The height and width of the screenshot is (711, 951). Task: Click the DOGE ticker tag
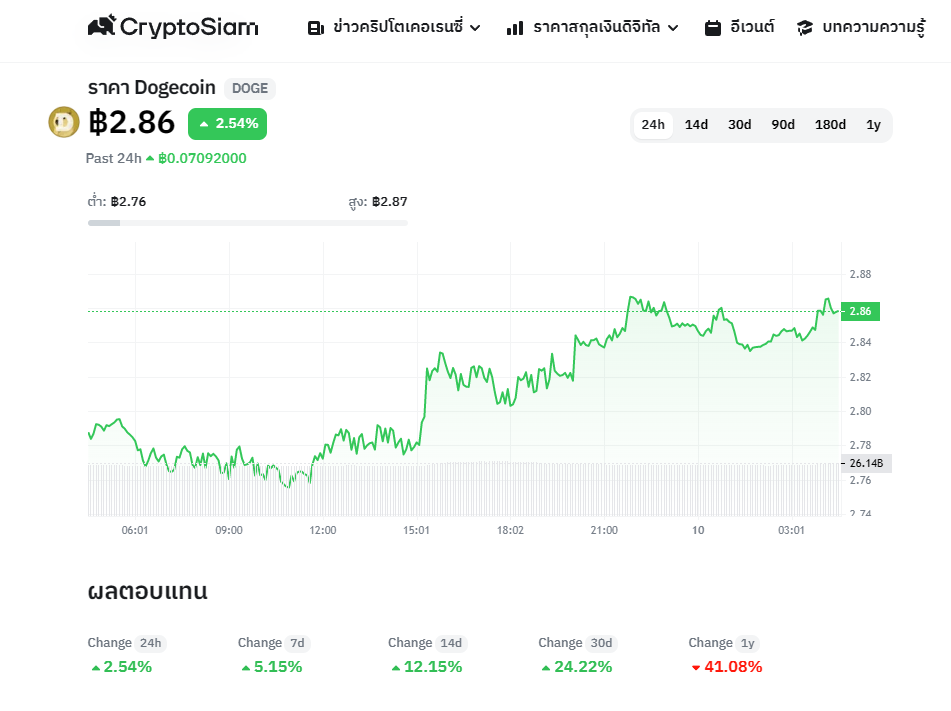[250, 89]
